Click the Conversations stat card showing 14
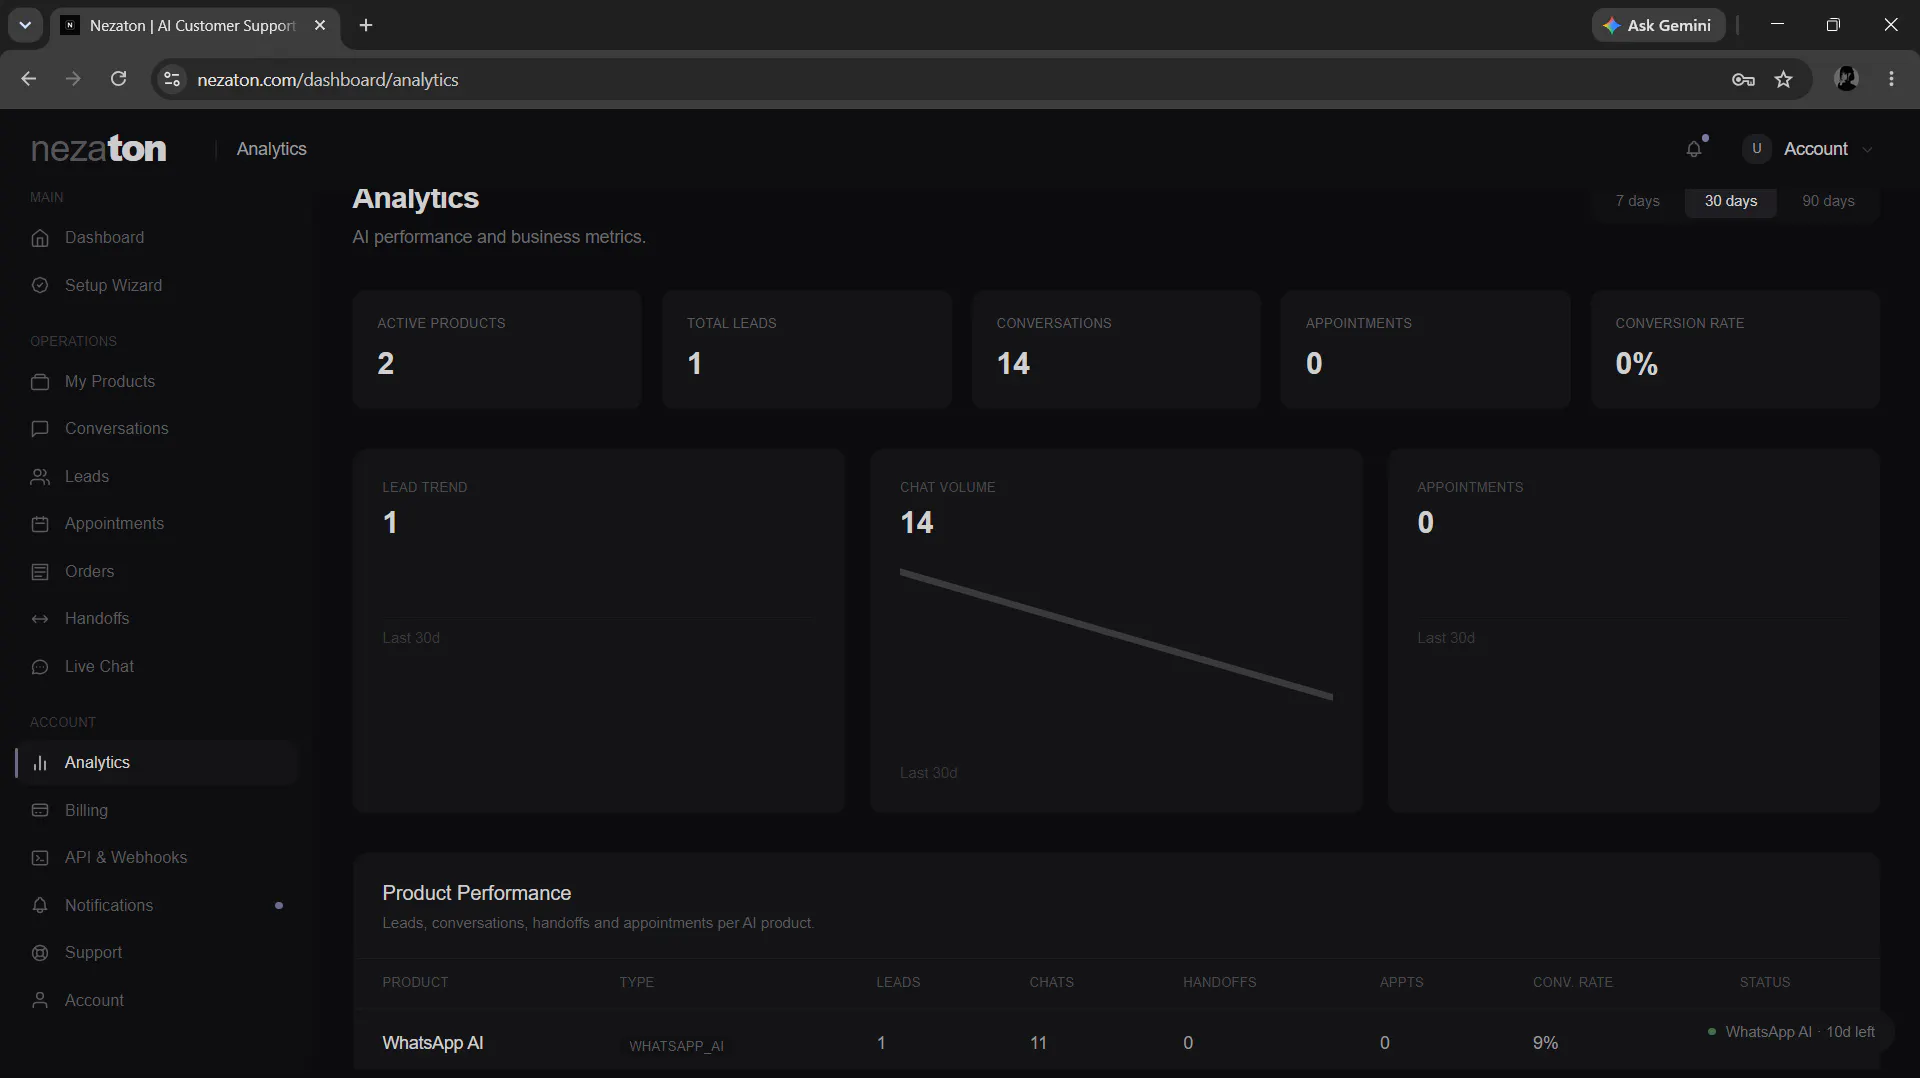The height and width of the screenshot is (1078, 1920). 1116,349
